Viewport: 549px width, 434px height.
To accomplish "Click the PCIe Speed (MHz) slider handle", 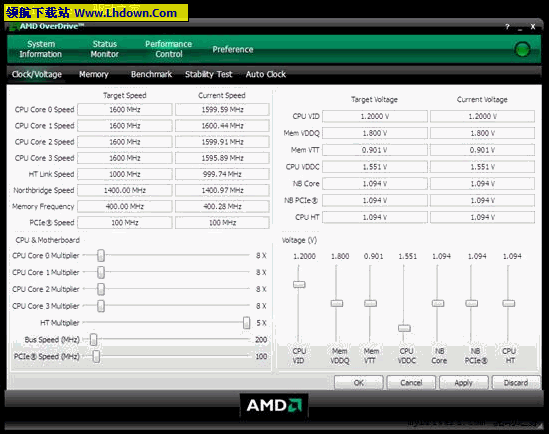I will 96,356.
